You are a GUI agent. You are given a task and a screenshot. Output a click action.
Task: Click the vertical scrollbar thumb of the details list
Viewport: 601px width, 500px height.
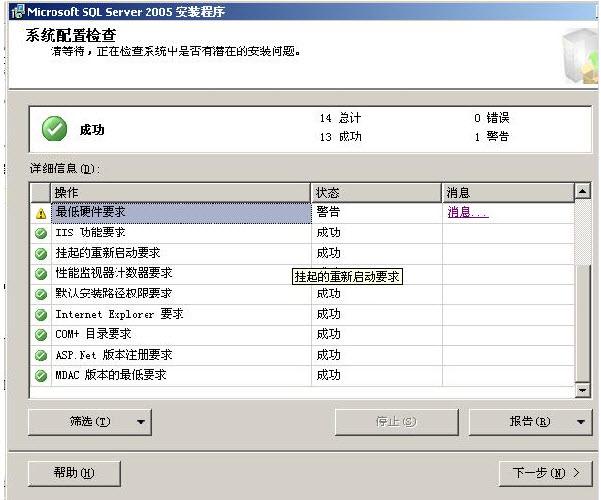pyautogui.click(x=583, y=323)
